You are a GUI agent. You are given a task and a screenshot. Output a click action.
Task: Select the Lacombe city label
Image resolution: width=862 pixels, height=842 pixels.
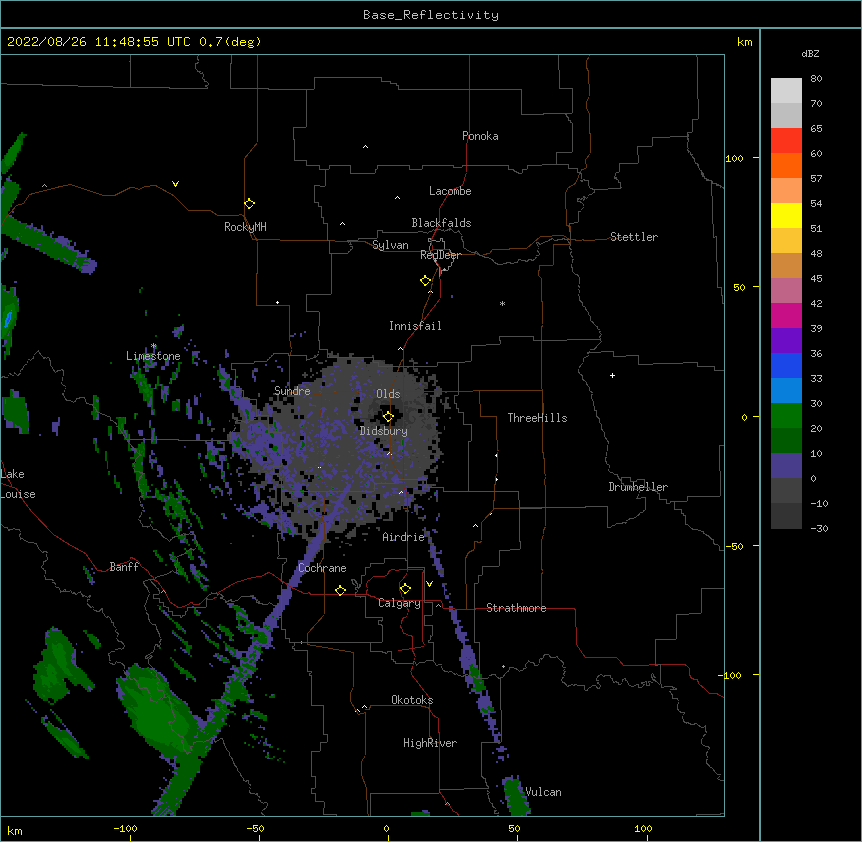coord(450,191)
